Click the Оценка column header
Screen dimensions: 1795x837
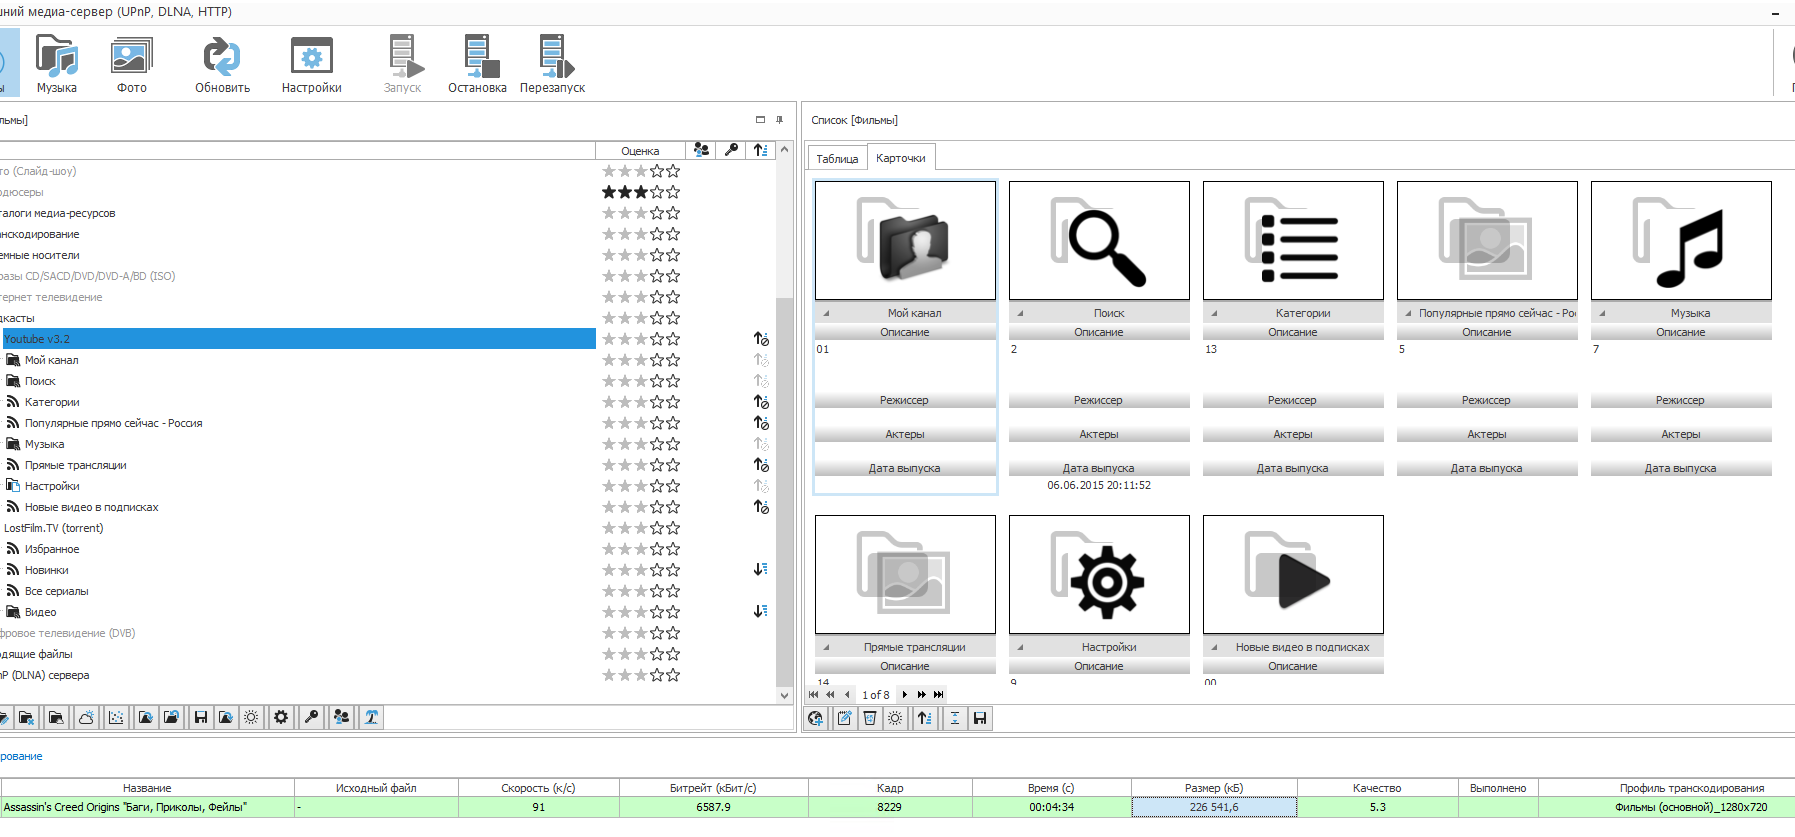point(640,151)
